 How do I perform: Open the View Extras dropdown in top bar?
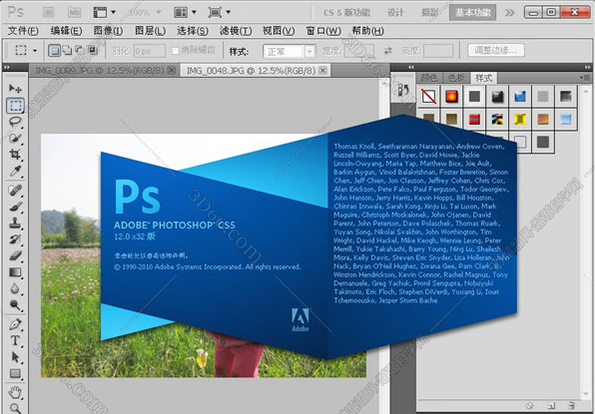(104, 13)
